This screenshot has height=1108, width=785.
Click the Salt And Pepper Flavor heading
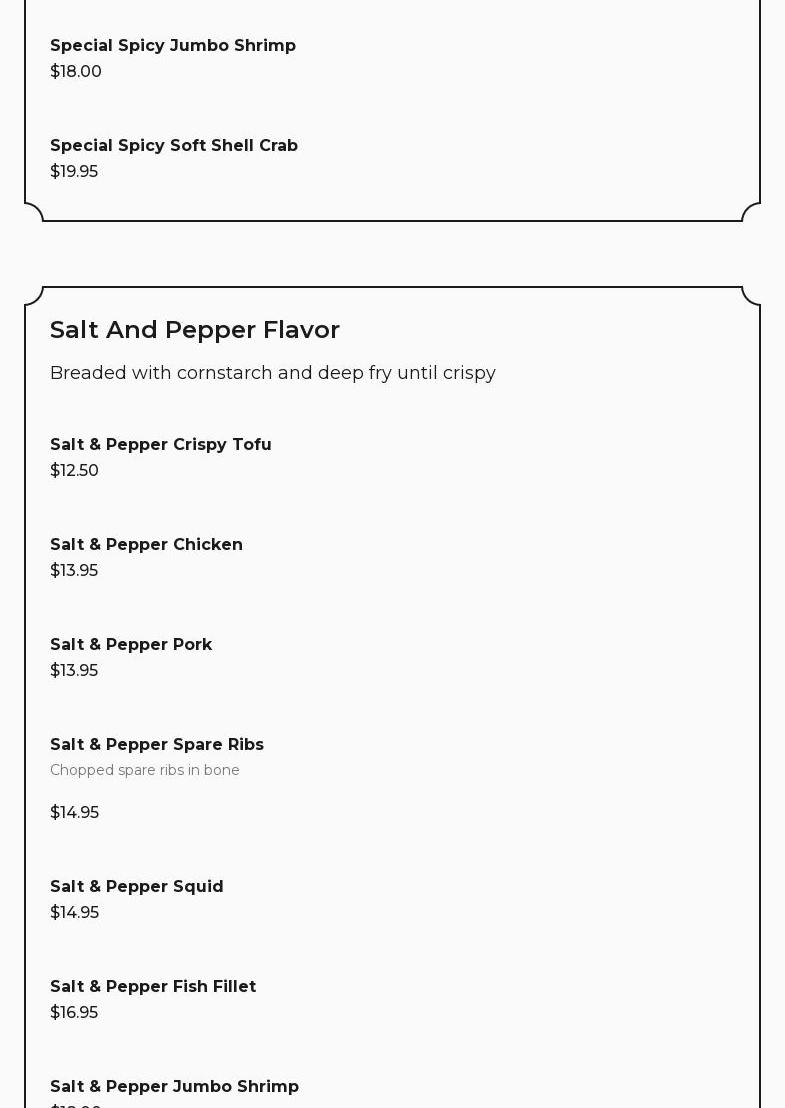click(x=195, y=330)
